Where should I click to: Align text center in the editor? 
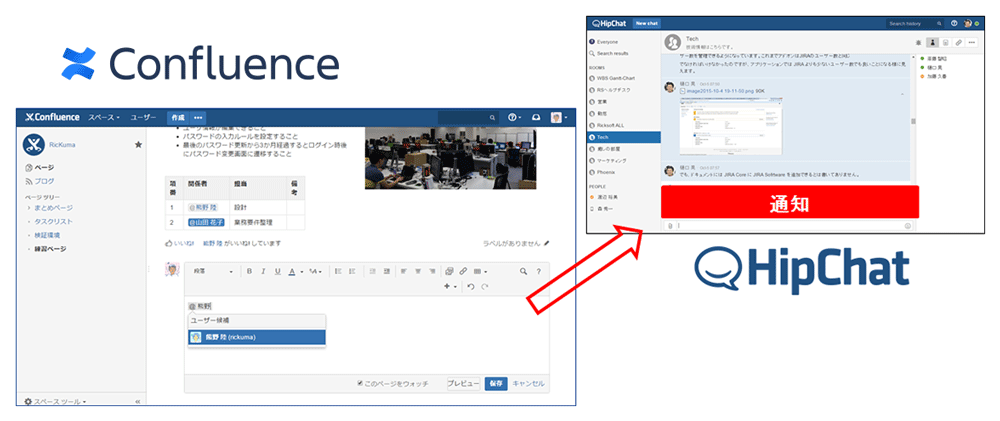point(418,271)
